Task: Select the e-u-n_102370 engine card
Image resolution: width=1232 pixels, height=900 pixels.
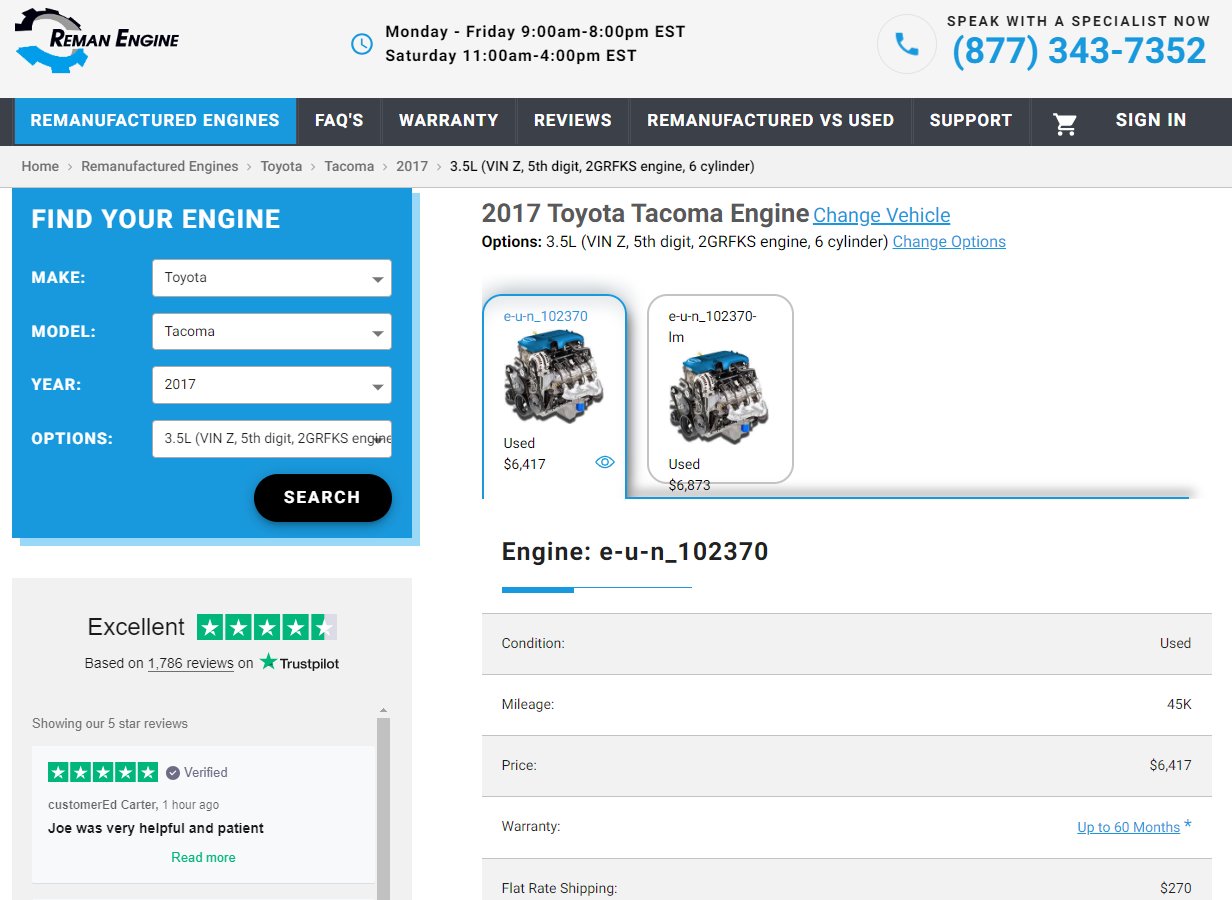Action: tap(554, 396)
